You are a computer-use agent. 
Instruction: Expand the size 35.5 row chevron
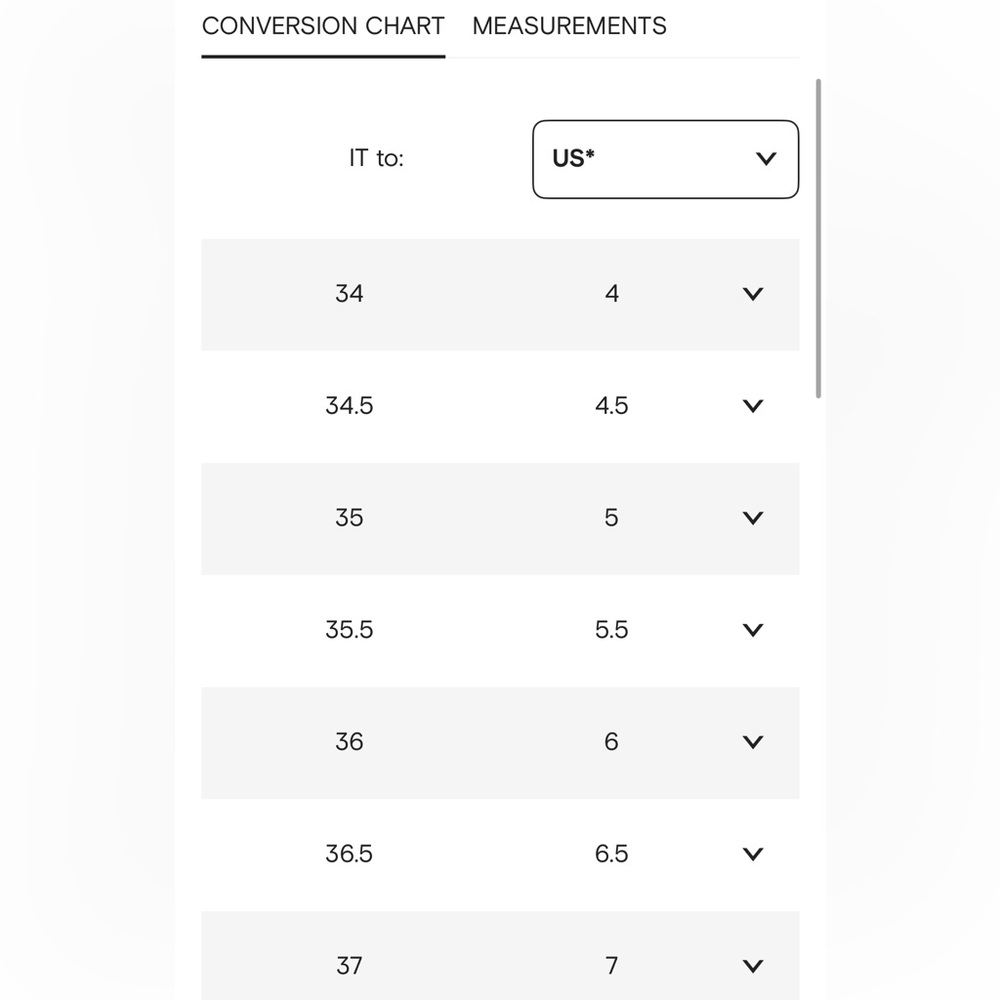pos(753,630)
